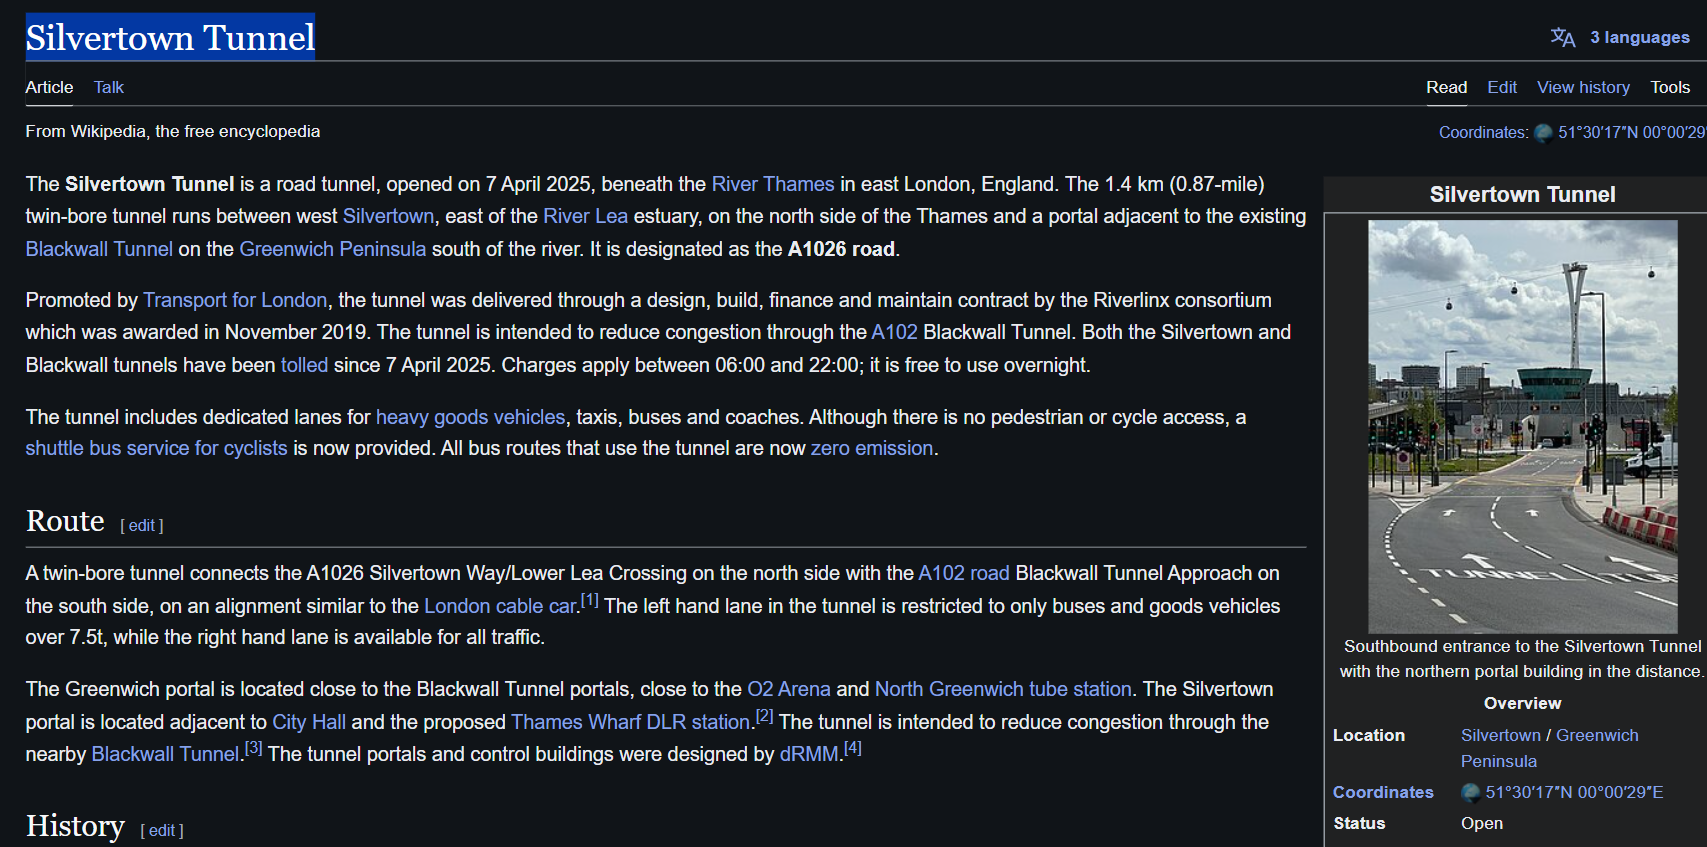Click the infobox Location label

pos(1369,735)
